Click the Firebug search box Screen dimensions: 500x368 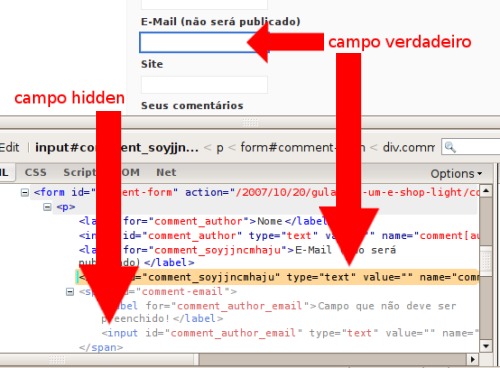[x=471, y=147]
